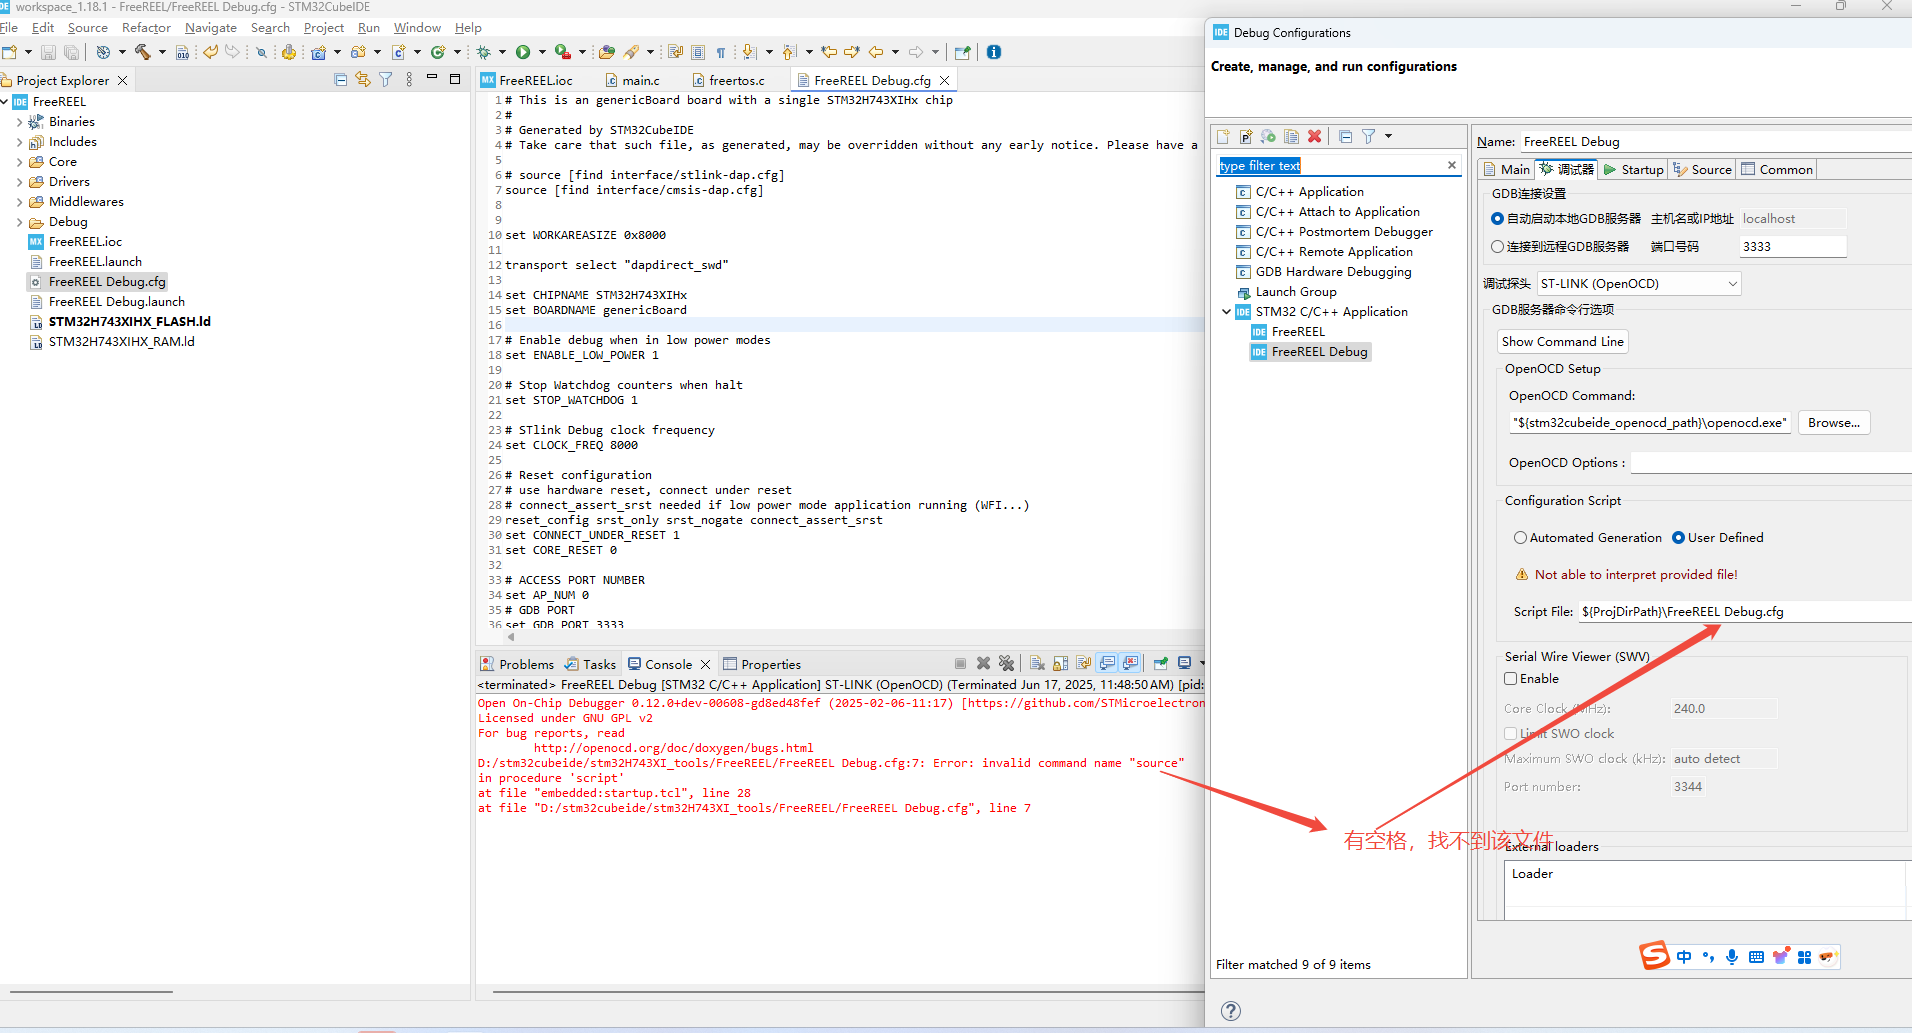Open the Project menu

click(x=323, y=28)
